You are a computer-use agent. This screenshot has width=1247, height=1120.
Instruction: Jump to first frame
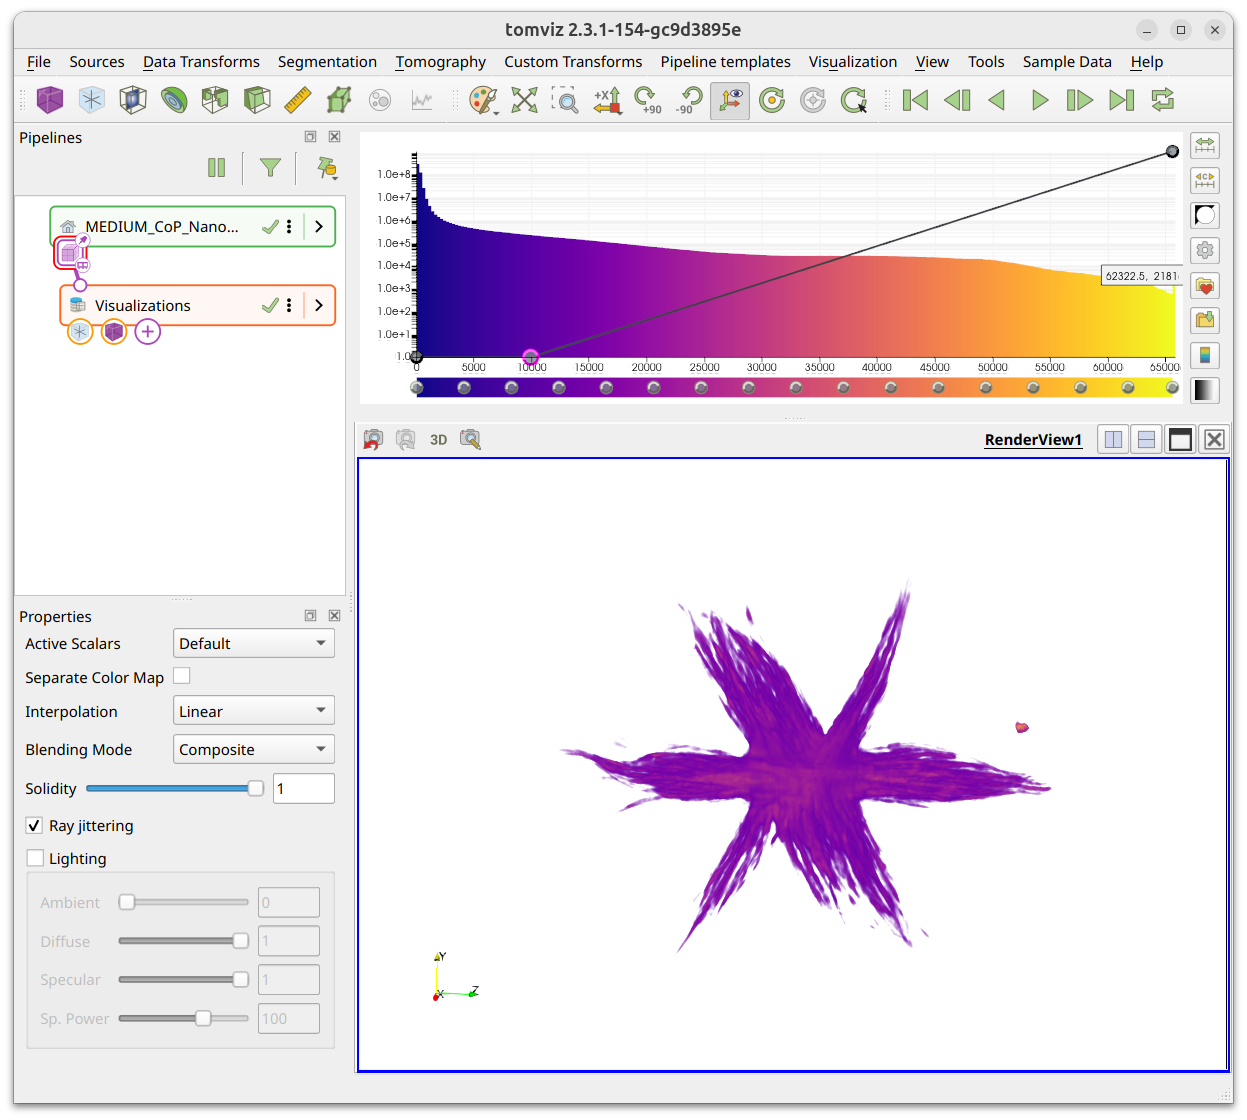pyautogui.click(x=915, y=100)
